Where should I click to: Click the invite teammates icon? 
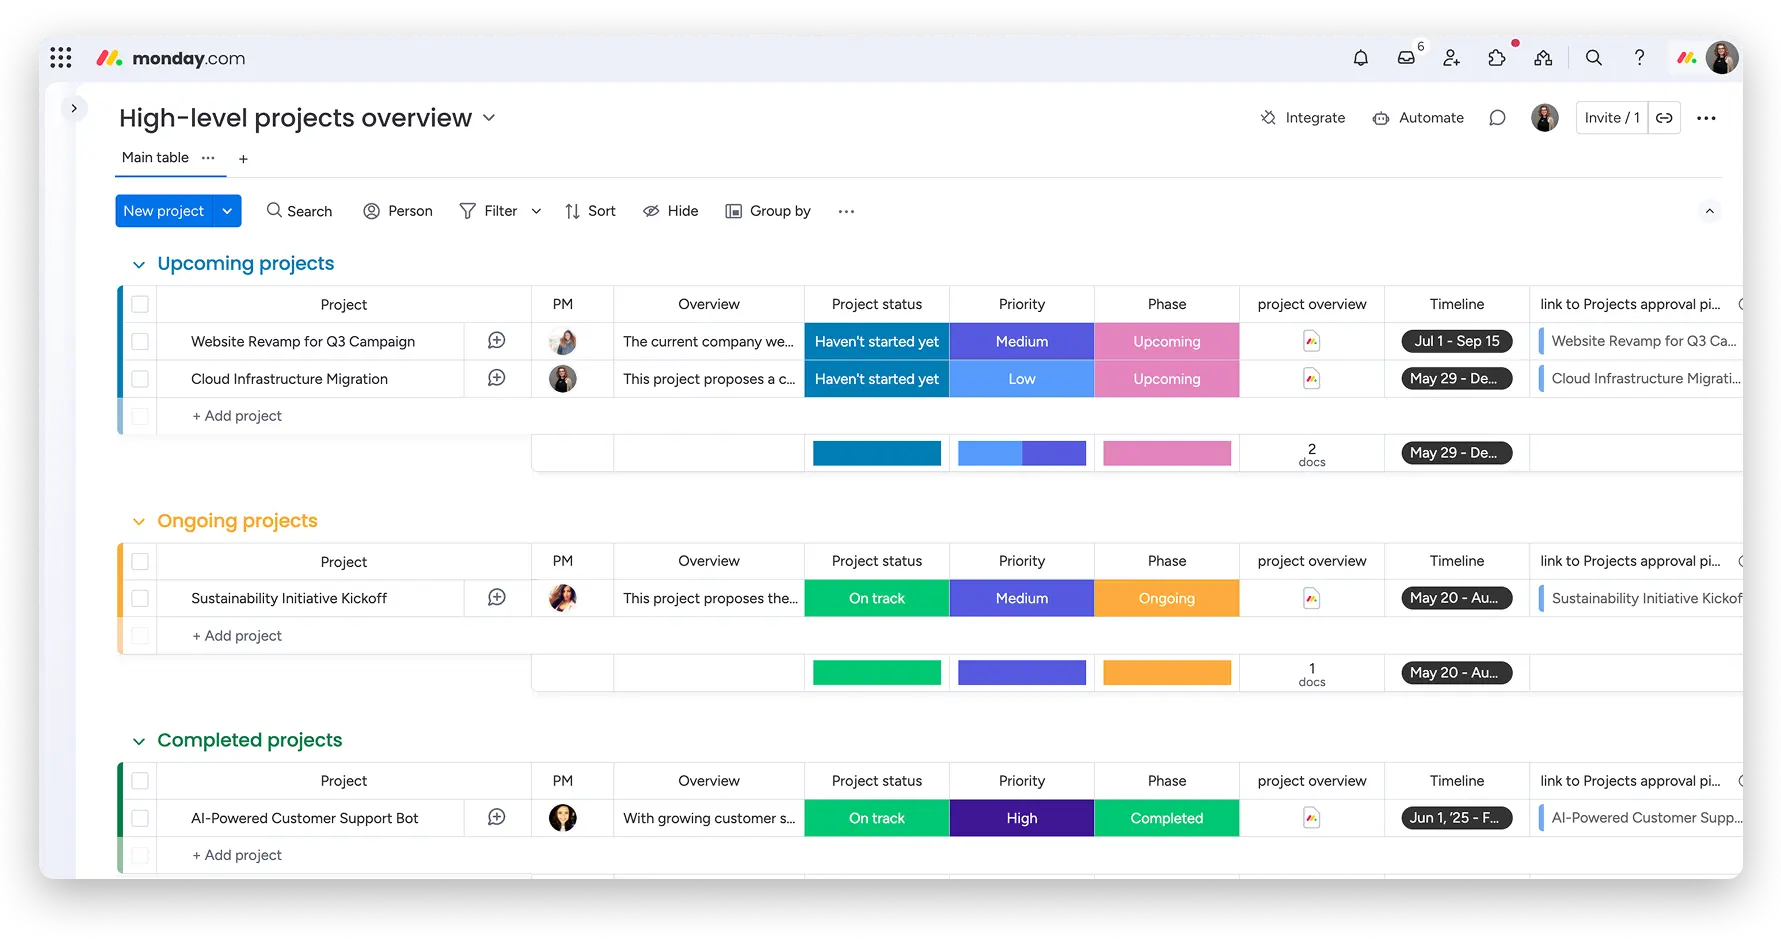point(1452,58)
